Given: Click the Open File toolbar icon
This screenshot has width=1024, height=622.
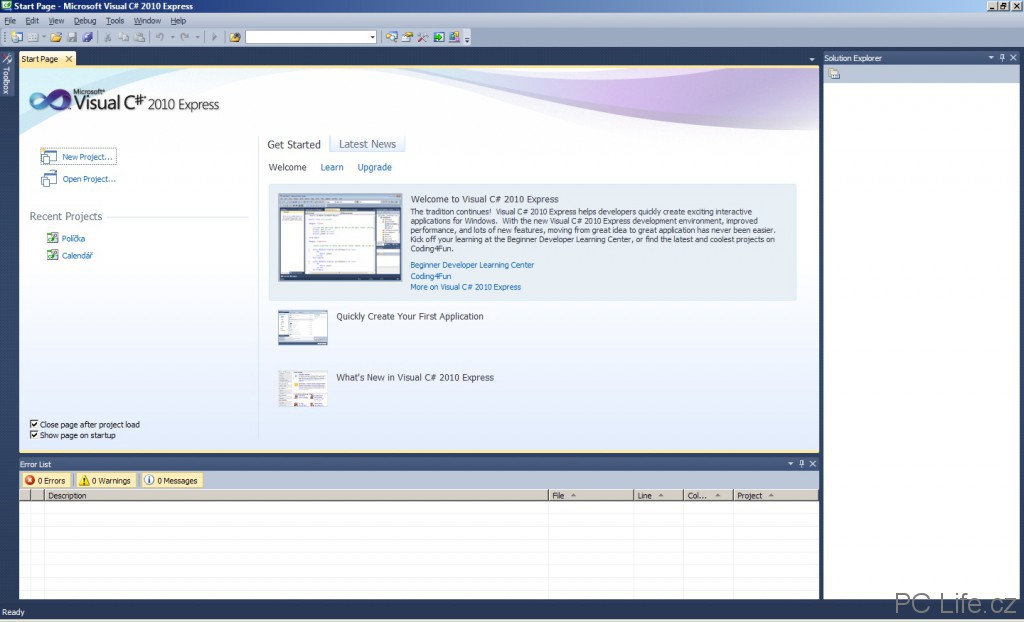Looking at the screenshot, I should [x=56, y=37].
